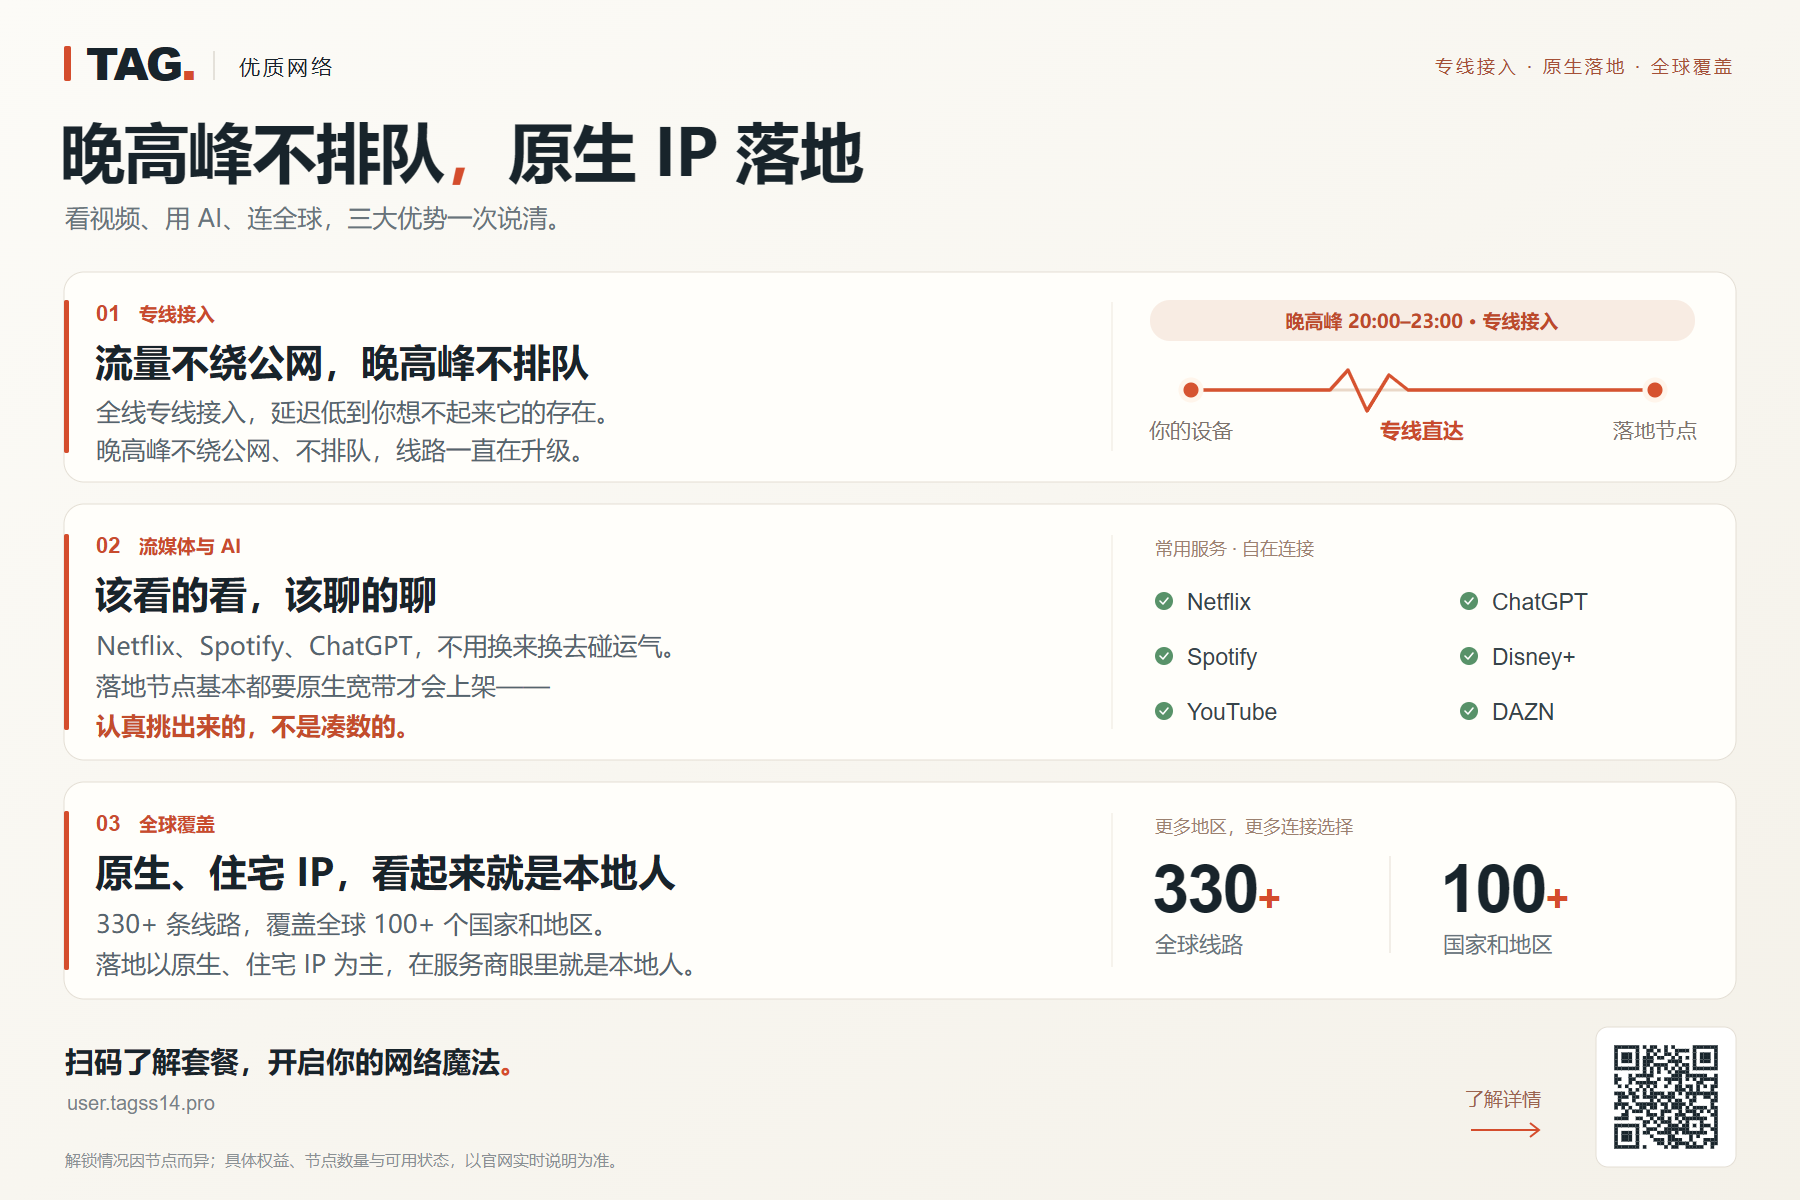The image size is (1800, 1200).
Task: Click the 国家和地区 caption
Action: 1497,945
